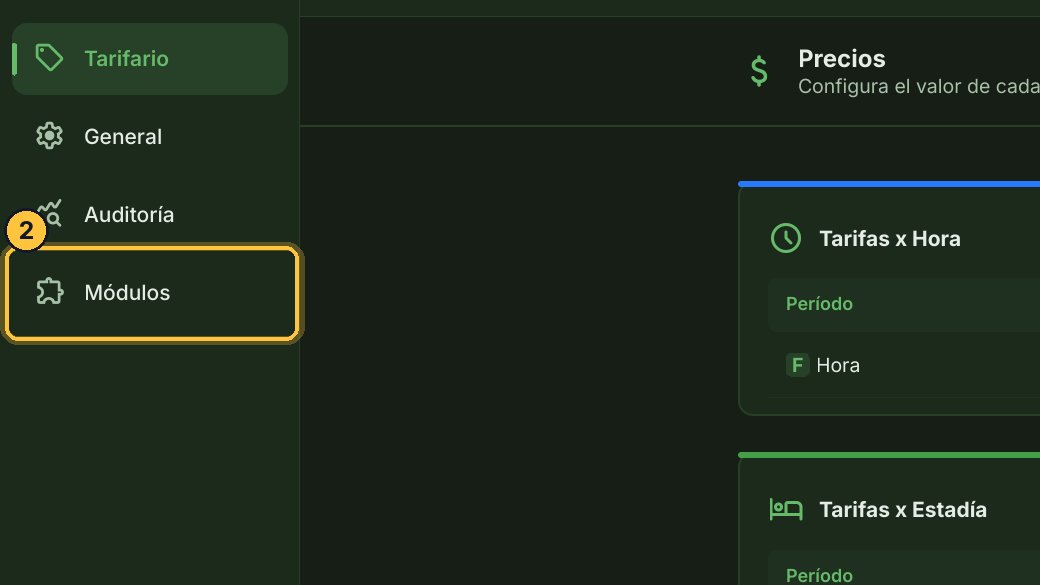This screenshot has width=1040, height=585.
Task: Click the Tarifario price tag icon
Action: 49,58
